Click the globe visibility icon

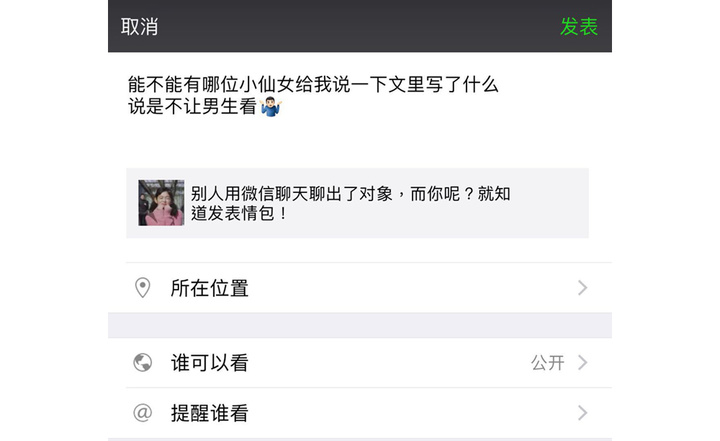point(142,362)
